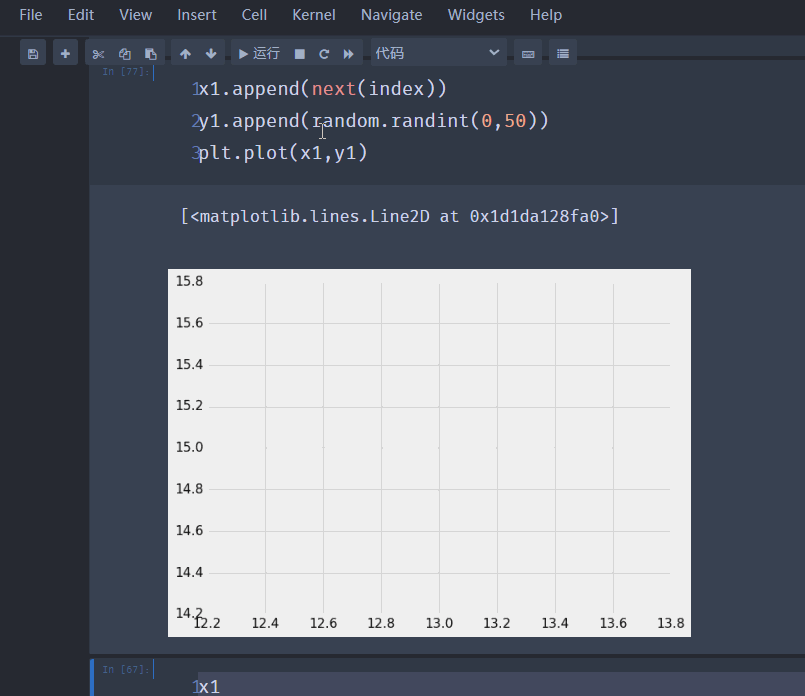Click the 13.0 x-axis label on the plot
805x696 pixels.
point(439,623)
